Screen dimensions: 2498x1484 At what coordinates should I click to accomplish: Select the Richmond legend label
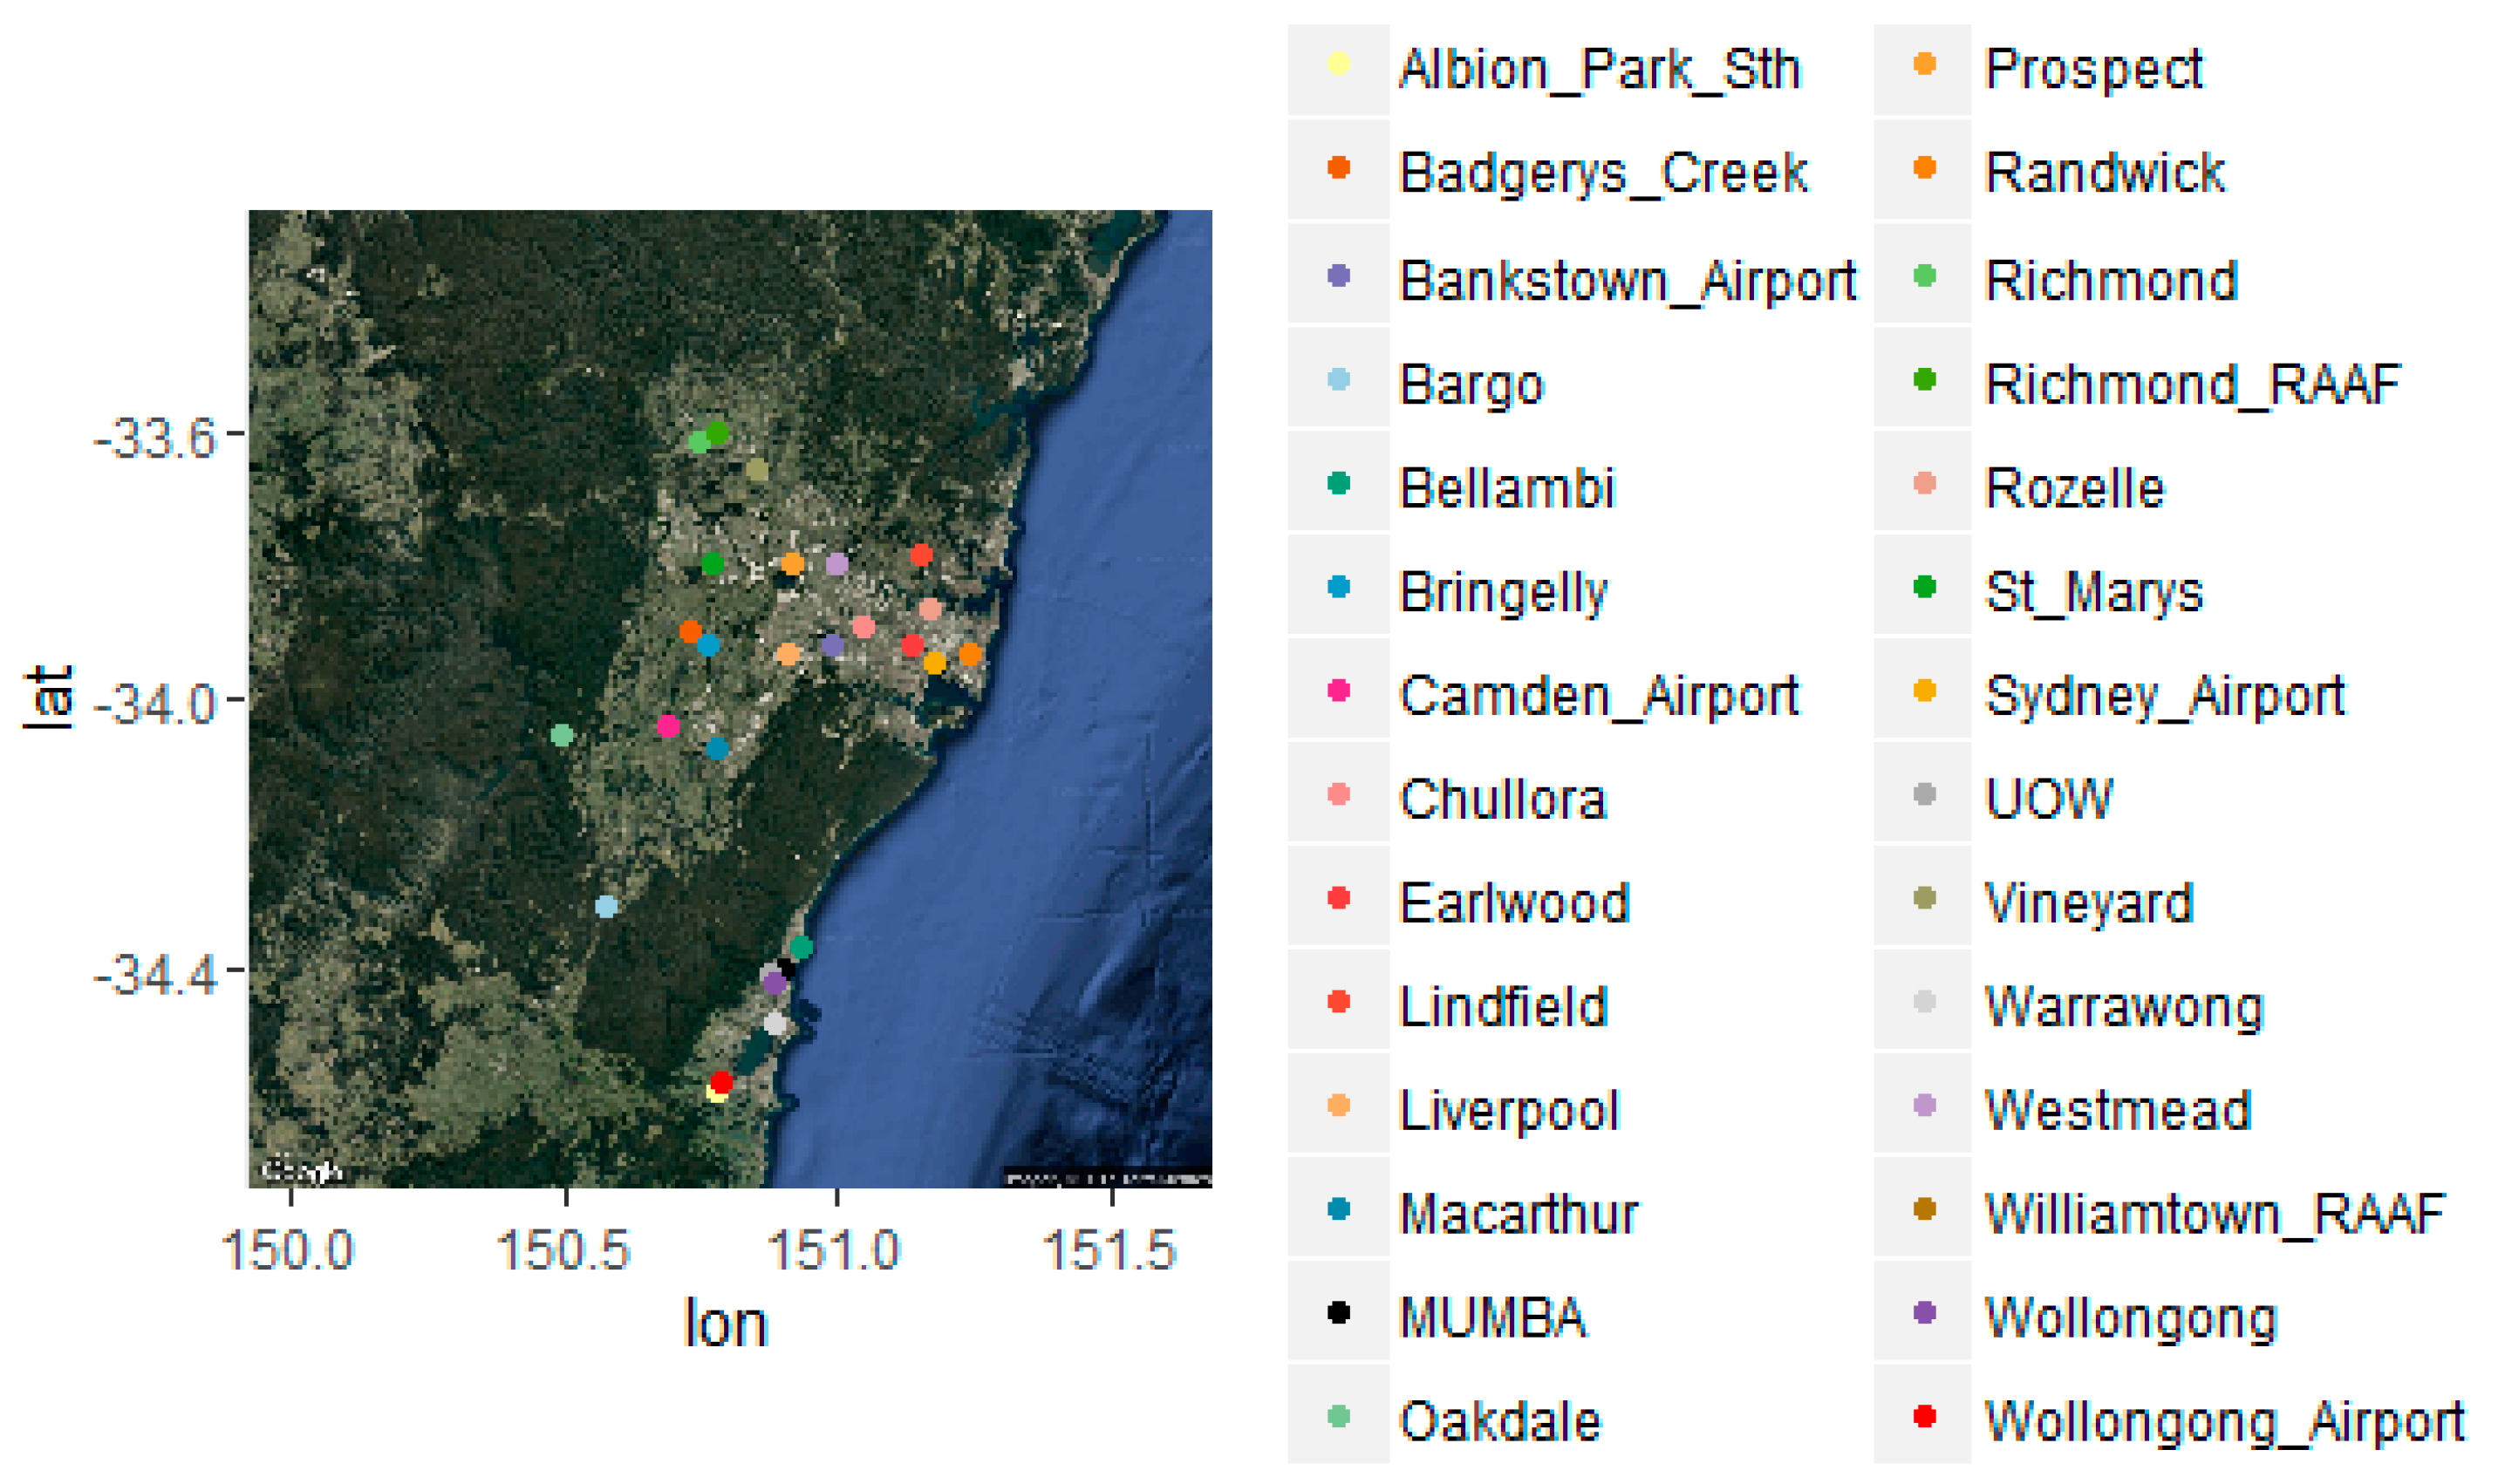coord(2111,280)
